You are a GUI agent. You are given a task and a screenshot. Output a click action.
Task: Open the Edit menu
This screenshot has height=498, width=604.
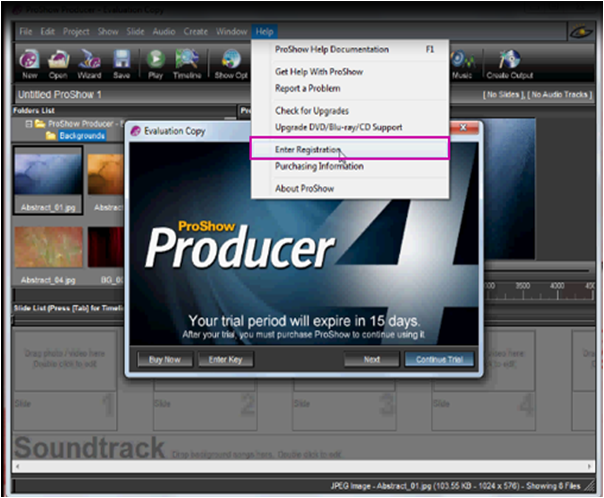click(x=47, y=32)
